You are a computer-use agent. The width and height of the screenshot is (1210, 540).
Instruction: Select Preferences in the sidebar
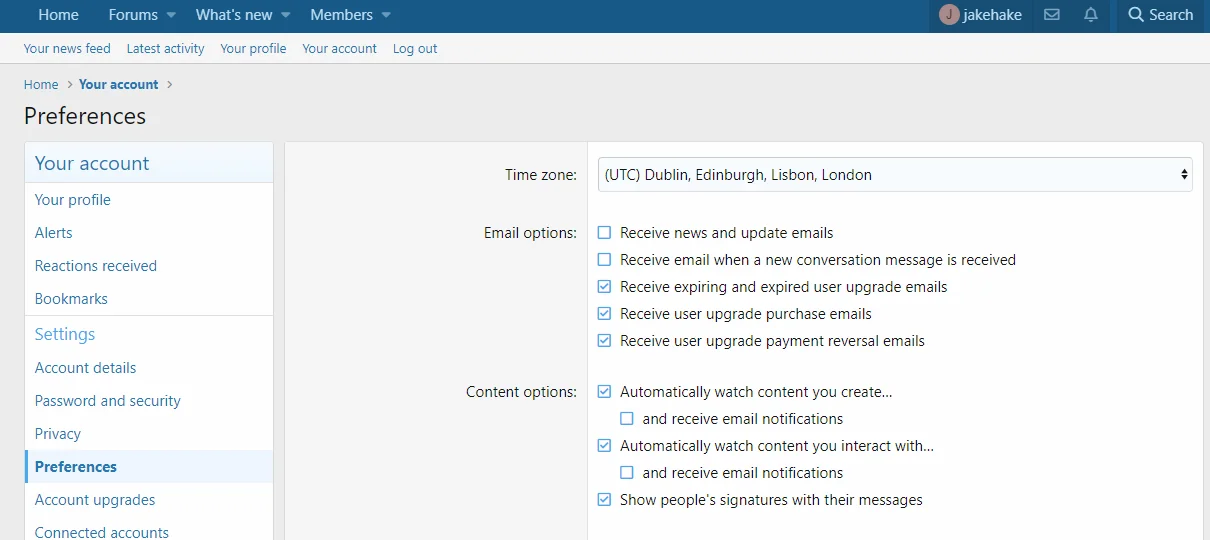(149, 467)
